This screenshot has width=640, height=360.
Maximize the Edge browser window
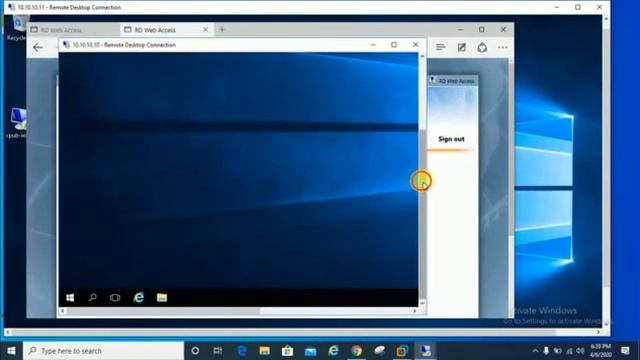(x=482, y=29)
